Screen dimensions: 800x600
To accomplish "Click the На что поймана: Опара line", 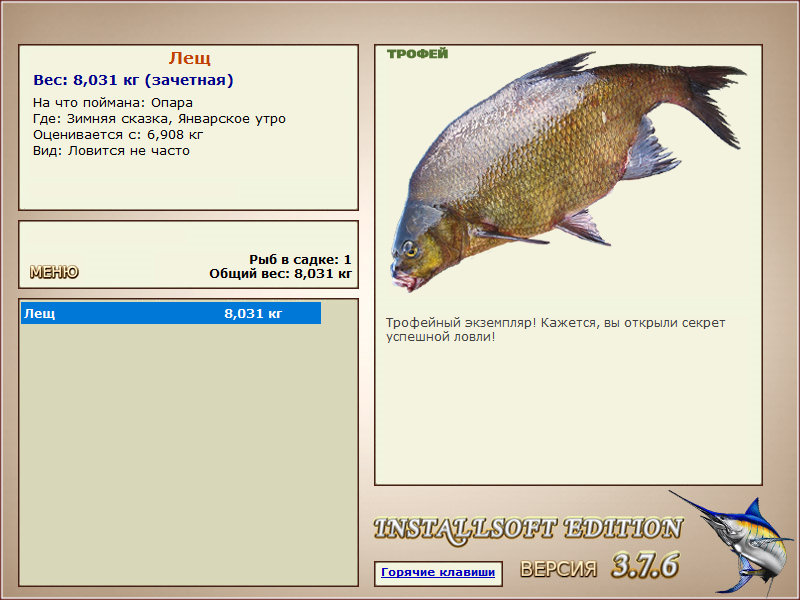I will [113, 102].
